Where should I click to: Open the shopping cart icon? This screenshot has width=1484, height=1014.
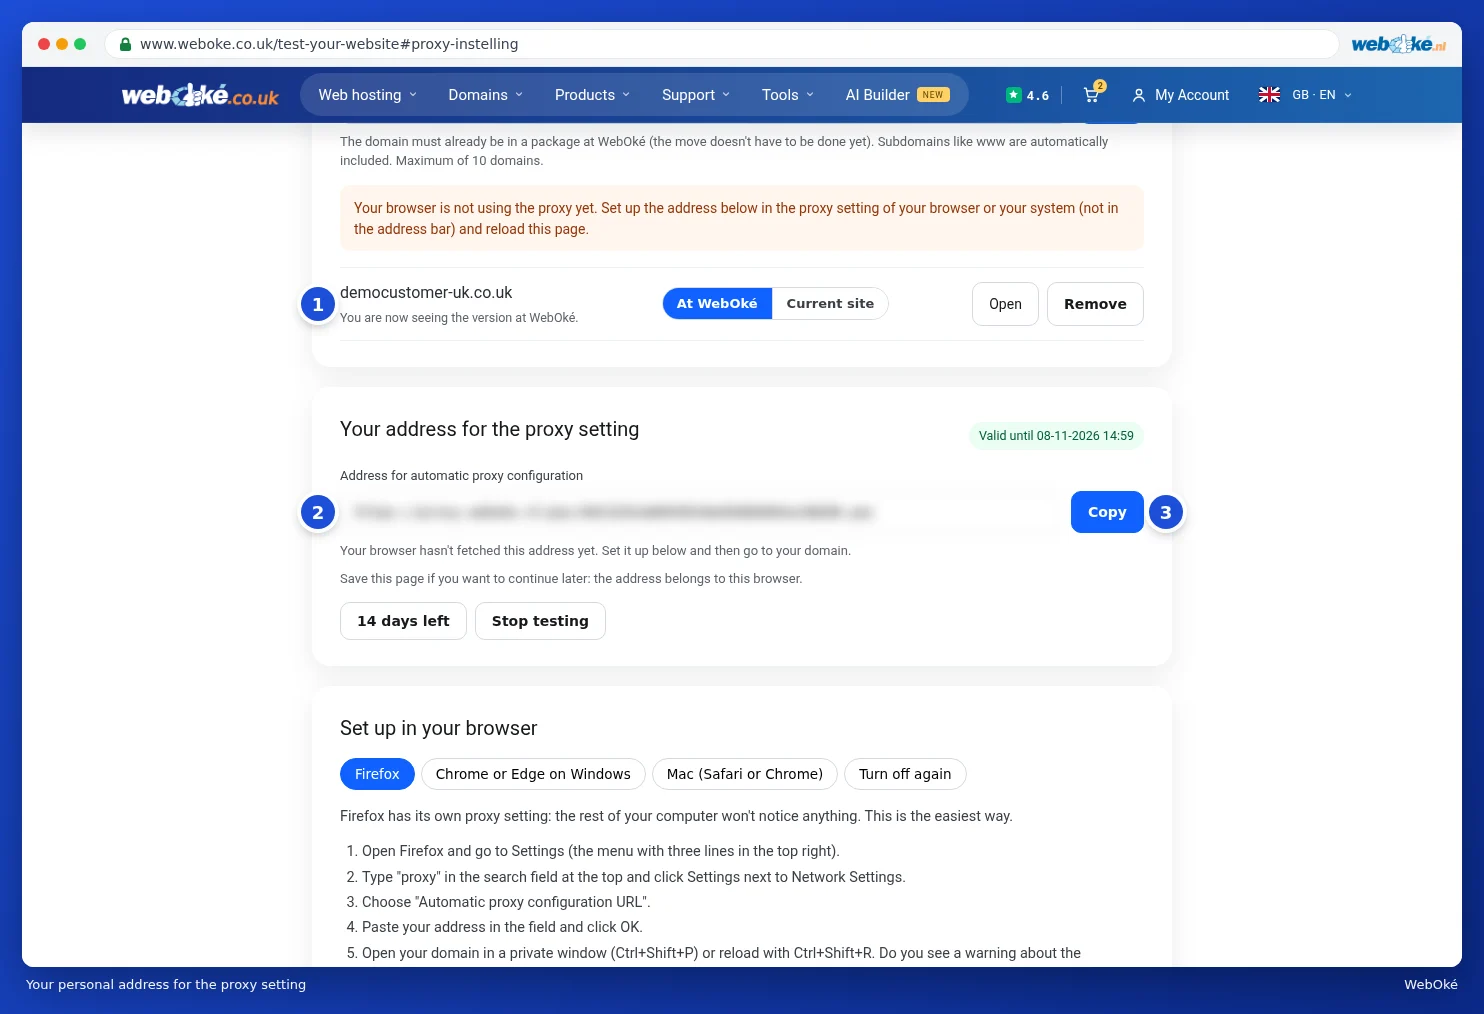pyautogui.click(x=1093, y=95)
